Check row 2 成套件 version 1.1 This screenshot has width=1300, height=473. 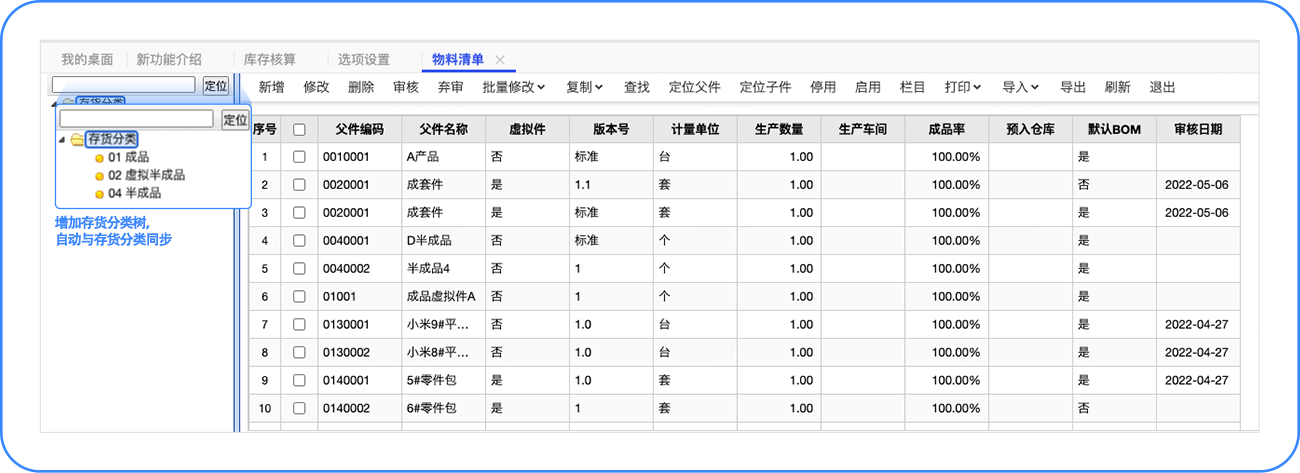click(x=299, y=185)
